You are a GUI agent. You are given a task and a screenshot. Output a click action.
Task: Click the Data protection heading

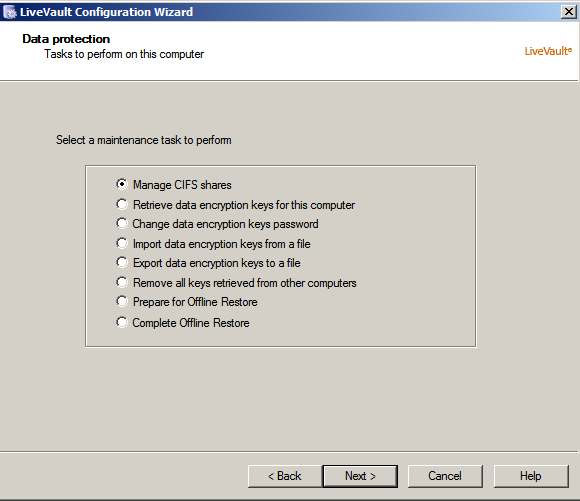(x=66, y=39)
